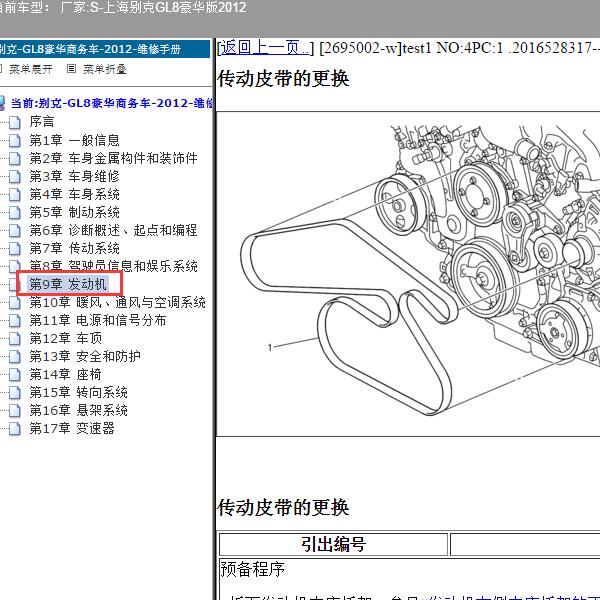Select 第3章 车身维修
Image resolution: width=600 pixels, height=600 pixels.
(75, 176)
